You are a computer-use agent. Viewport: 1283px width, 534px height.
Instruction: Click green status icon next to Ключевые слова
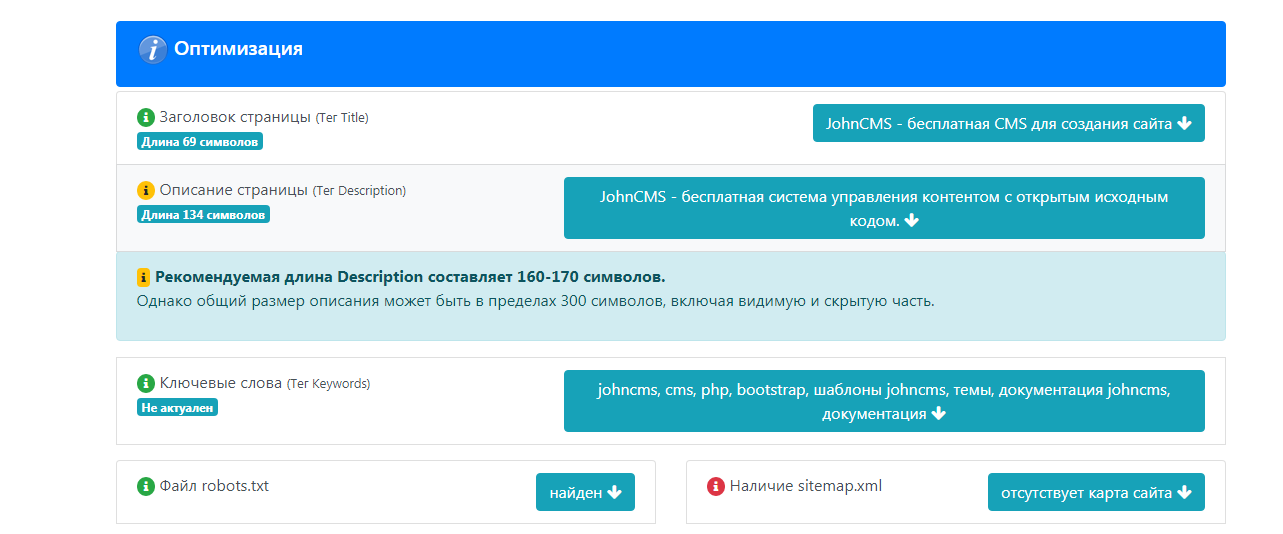[146, 383]
